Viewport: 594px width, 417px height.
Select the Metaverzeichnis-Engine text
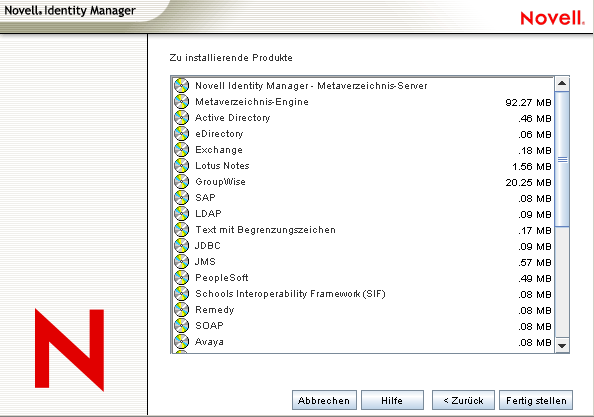click(252, 102)
